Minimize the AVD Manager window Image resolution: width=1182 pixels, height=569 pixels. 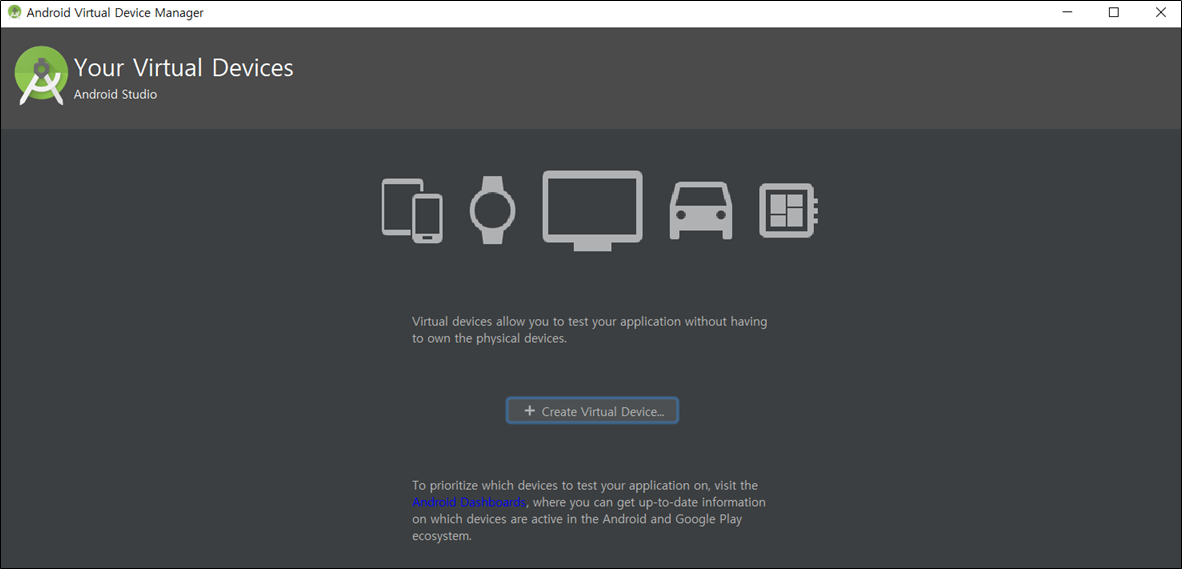1067,13
